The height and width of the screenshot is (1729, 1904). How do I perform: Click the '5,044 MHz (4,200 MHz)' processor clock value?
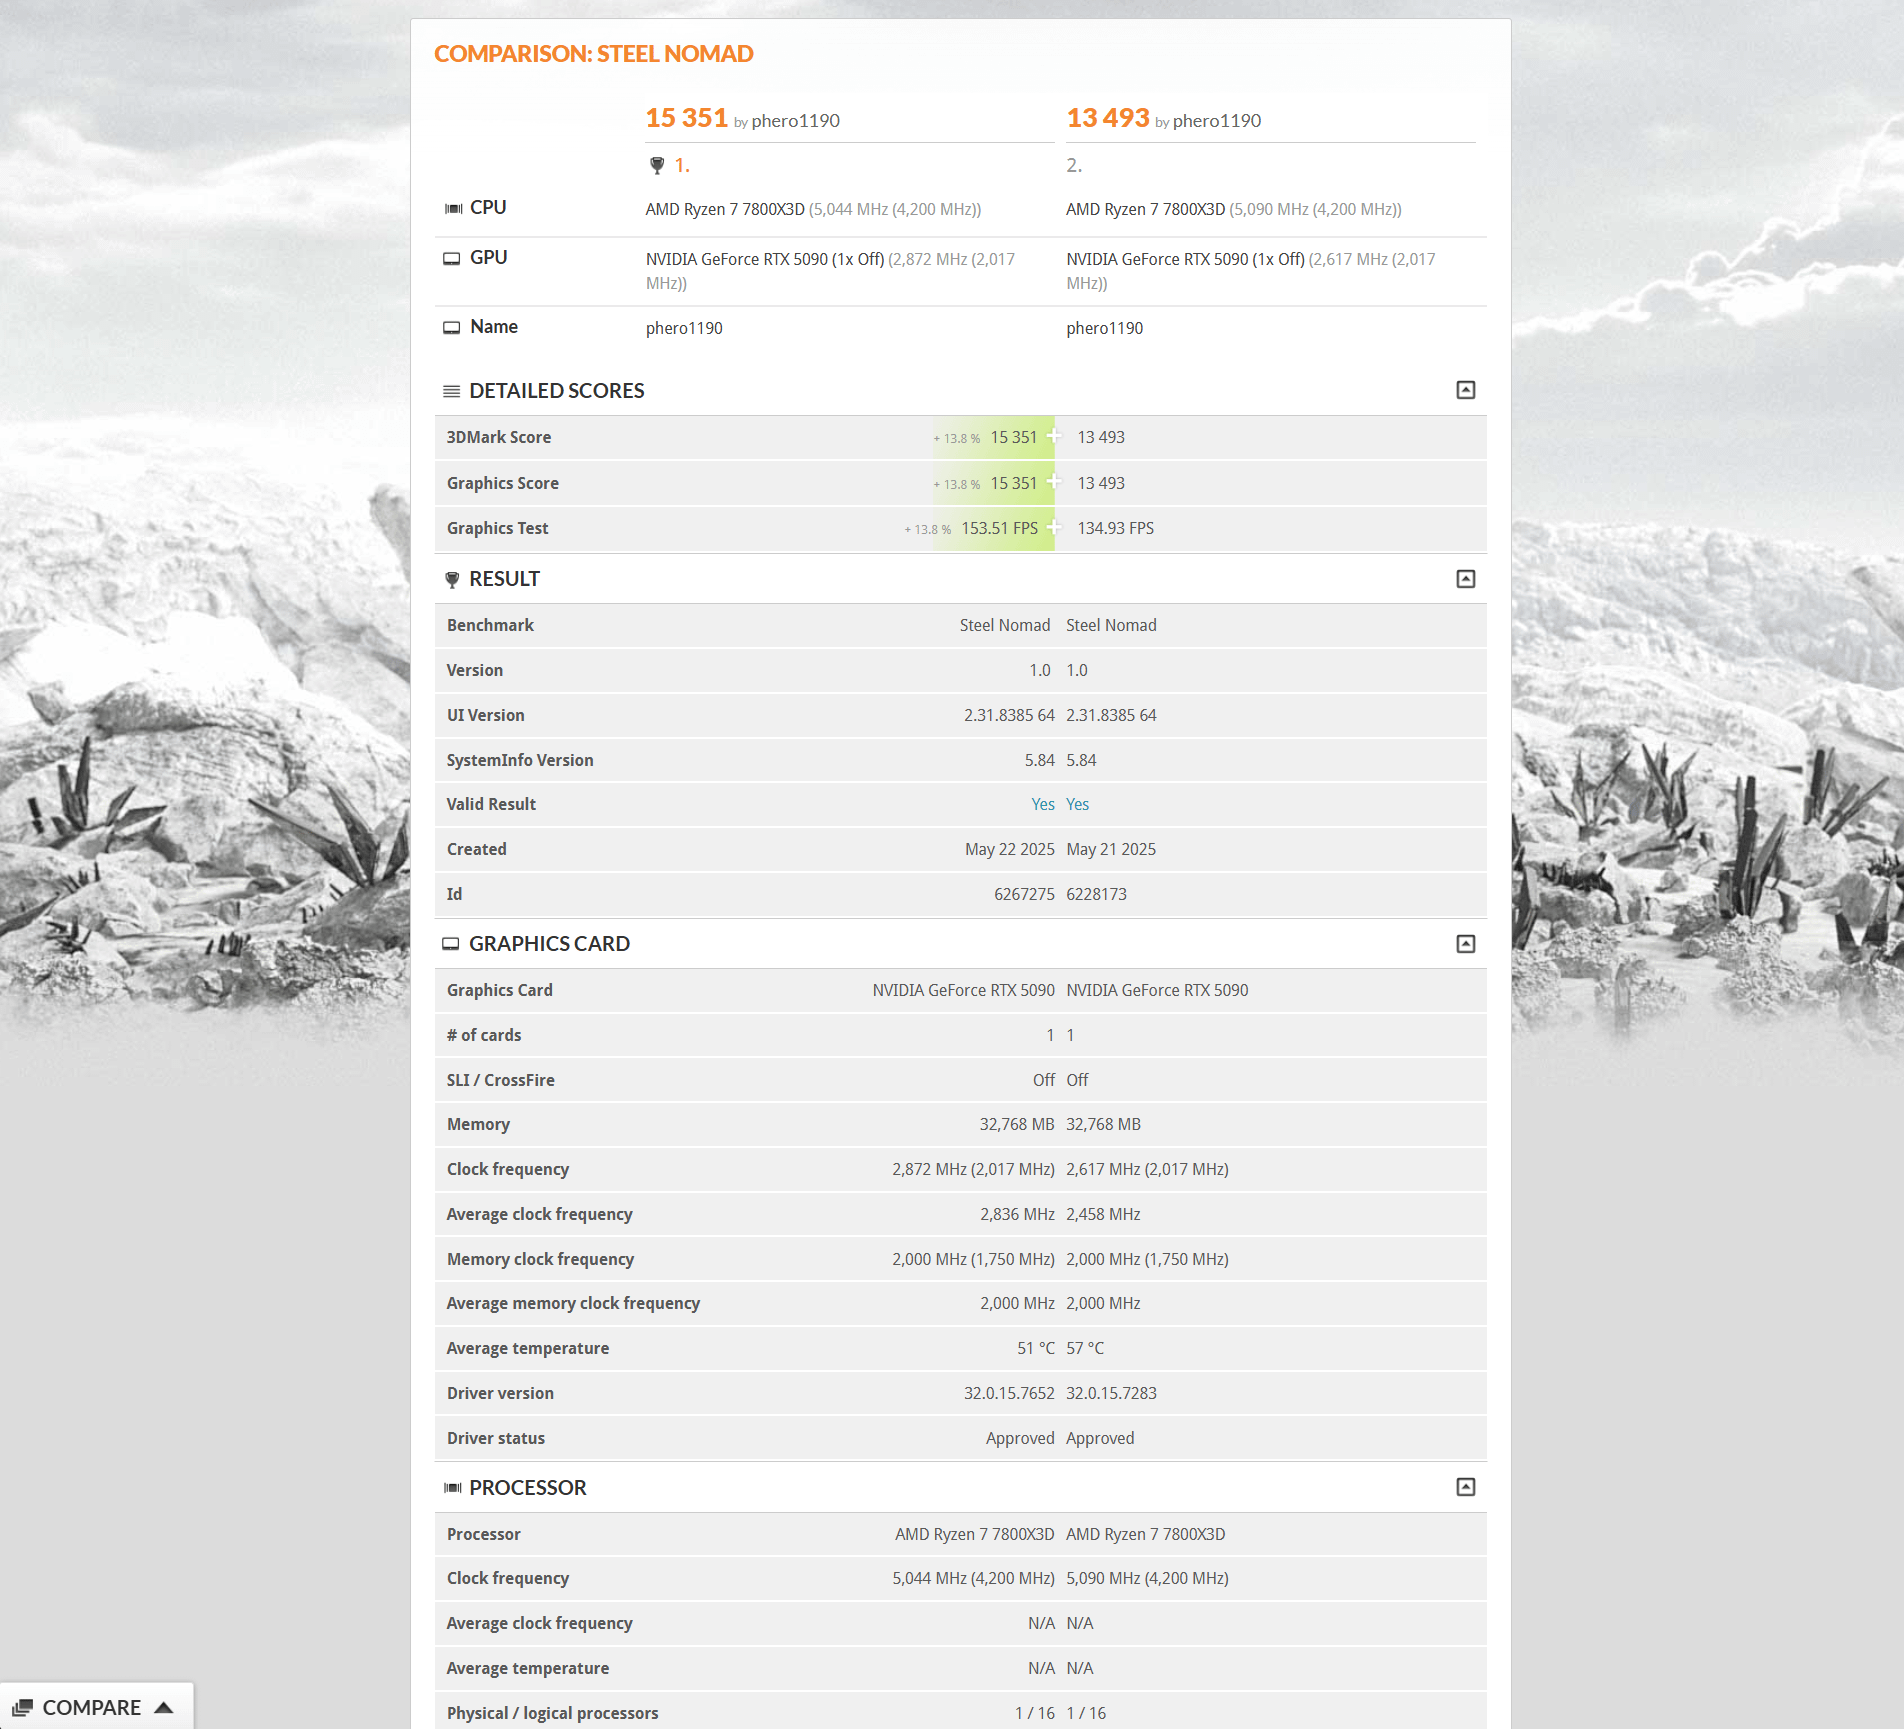[973, 1578]
